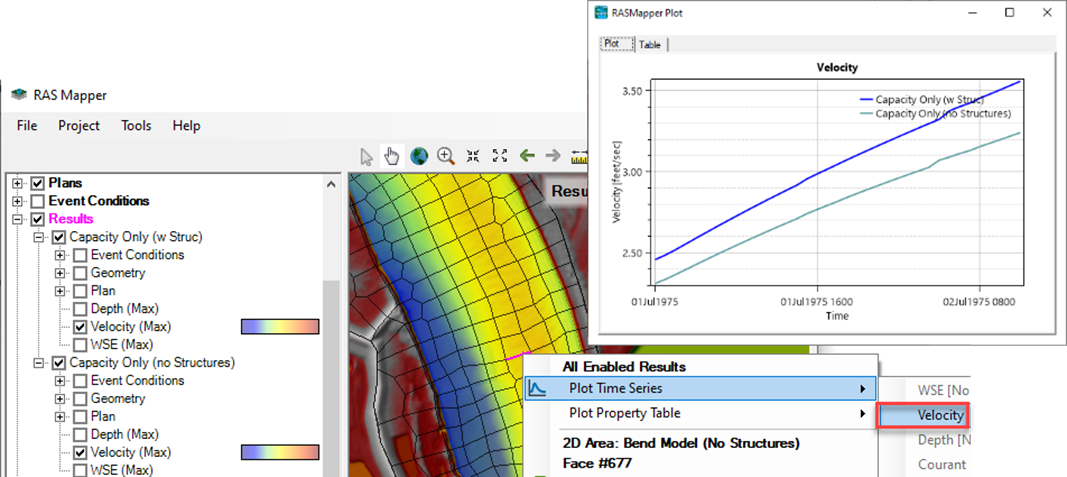This screenshot has width=1067, height=477.
Task: Click 'All Enabled Results' header in context menu
Action: pyautogui.click(x=624, y=367)
